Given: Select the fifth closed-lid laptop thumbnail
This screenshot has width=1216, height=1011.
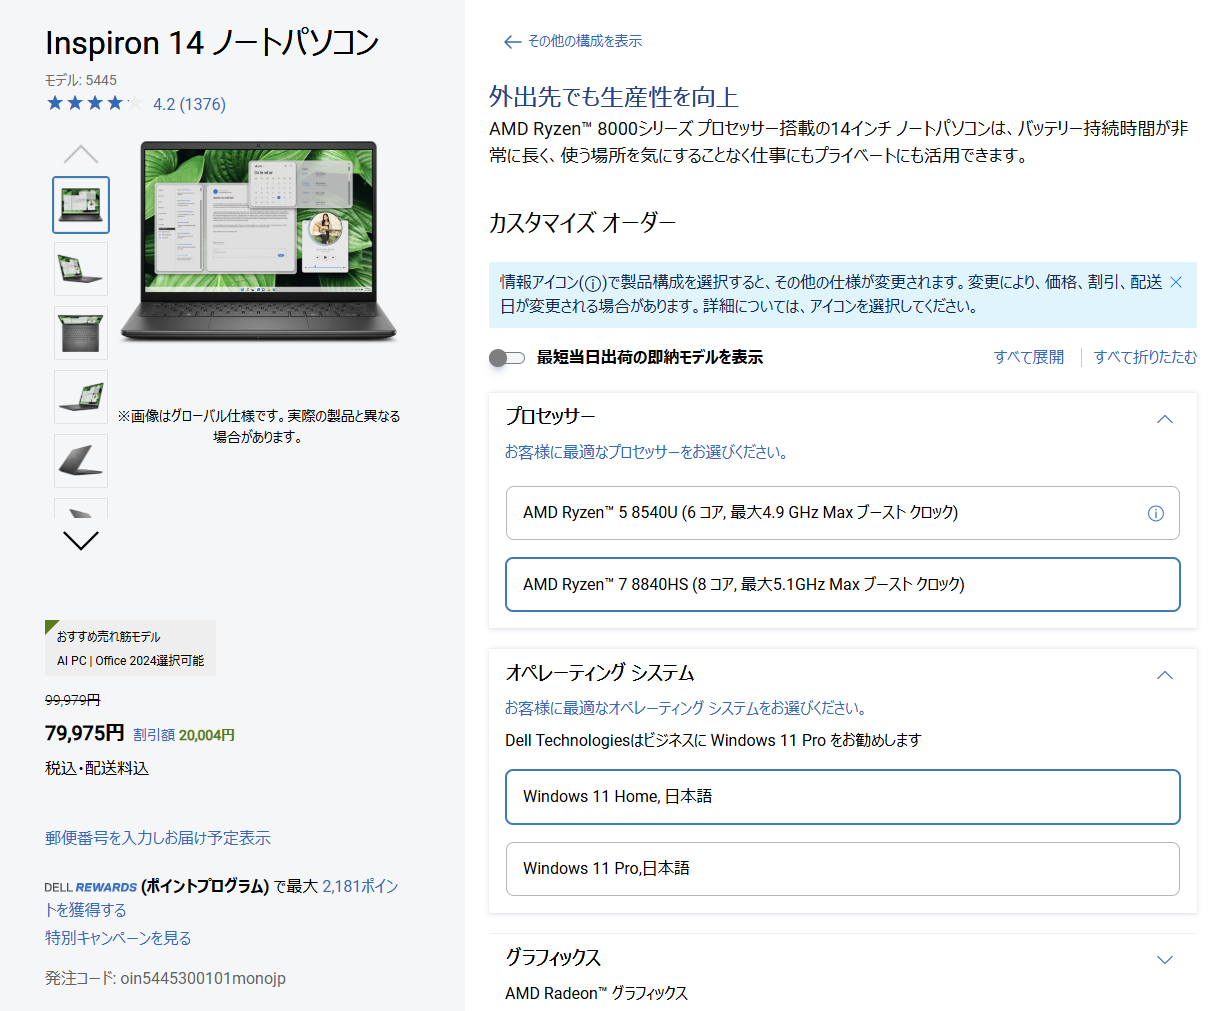Looking at the screenshot, I should coord(81,461).
